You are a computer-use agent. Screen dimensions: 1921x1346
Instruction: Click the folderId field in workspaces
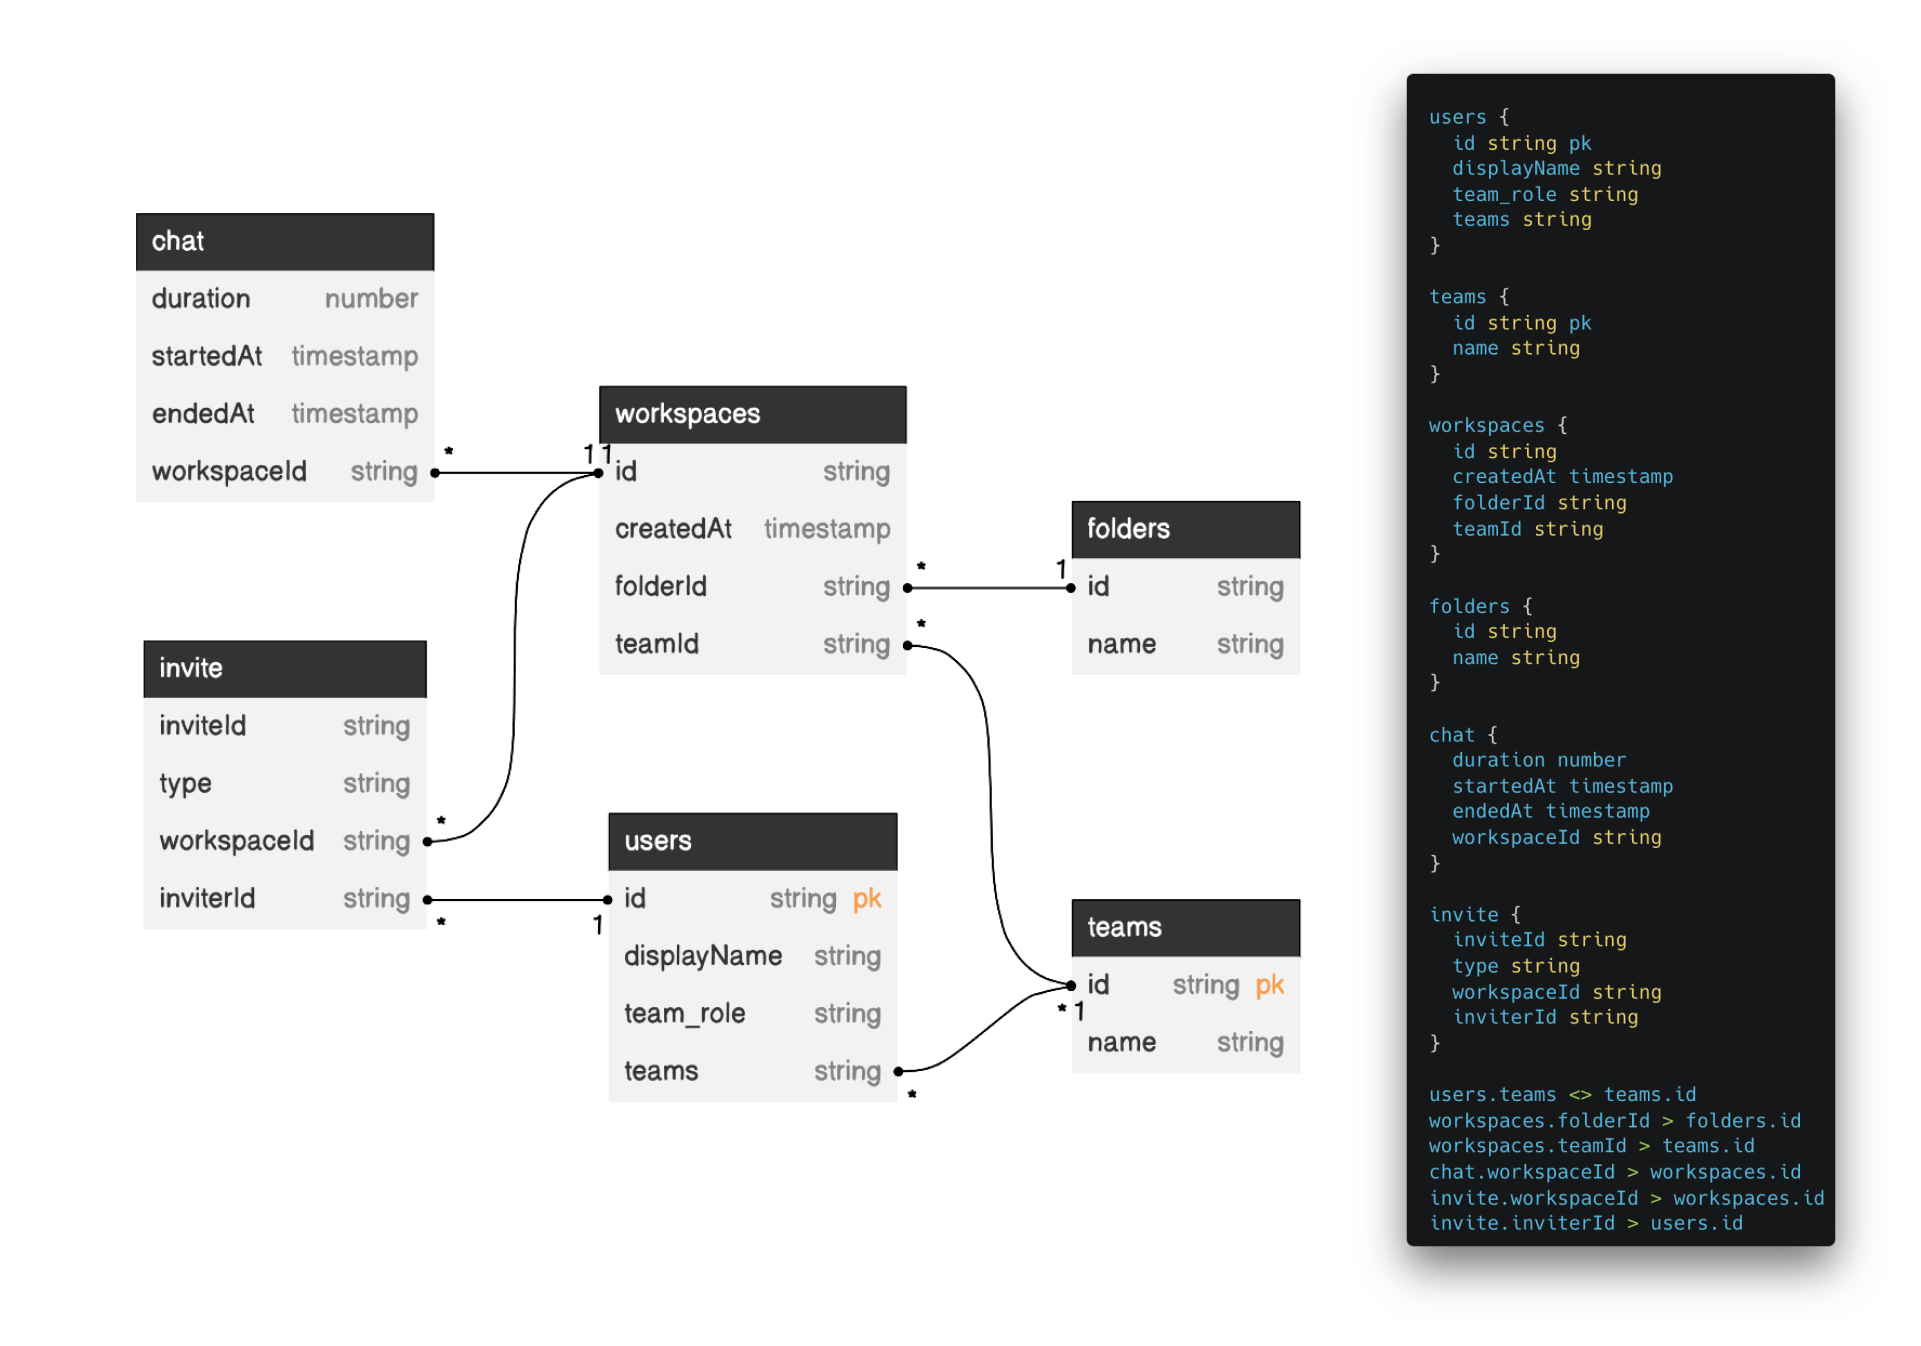click(660, 586)
